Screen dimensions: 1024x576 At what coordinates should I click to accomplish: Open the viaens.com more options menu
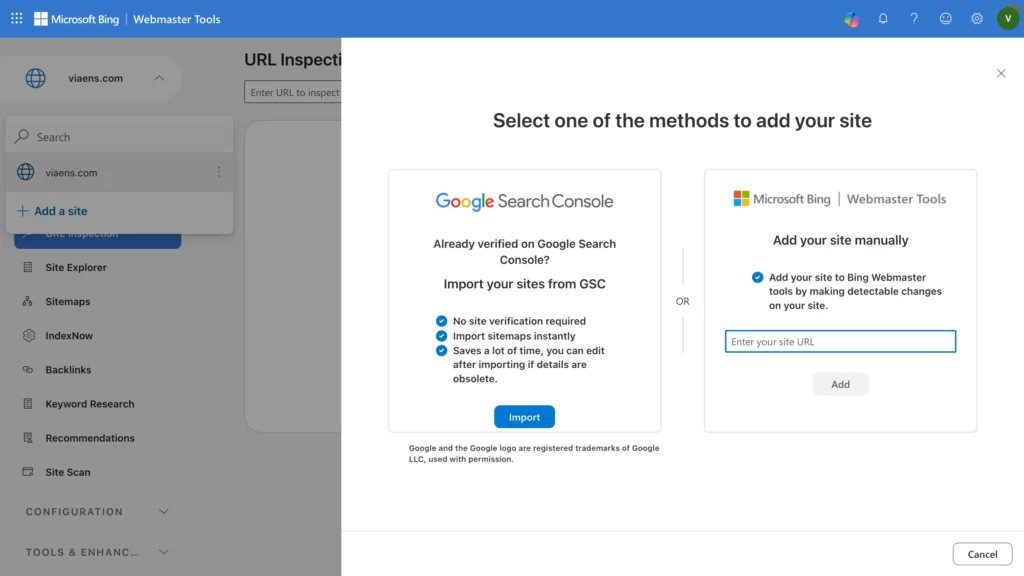(x=219, y=172)
